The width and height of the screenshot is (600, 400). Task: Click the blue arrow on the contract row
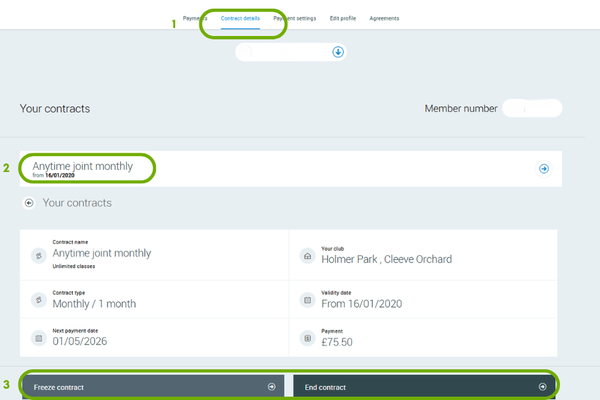(544, 169)
